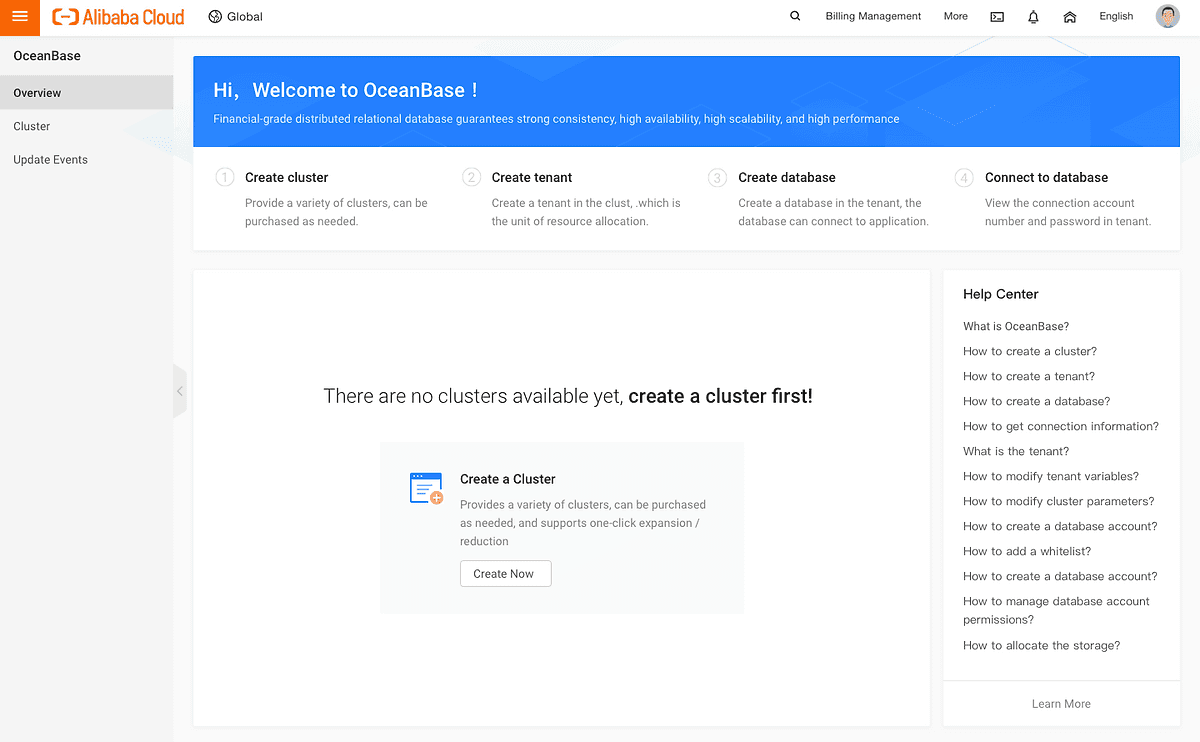
Task: Open the orange hamburger menu
Action: click(20, 16)
